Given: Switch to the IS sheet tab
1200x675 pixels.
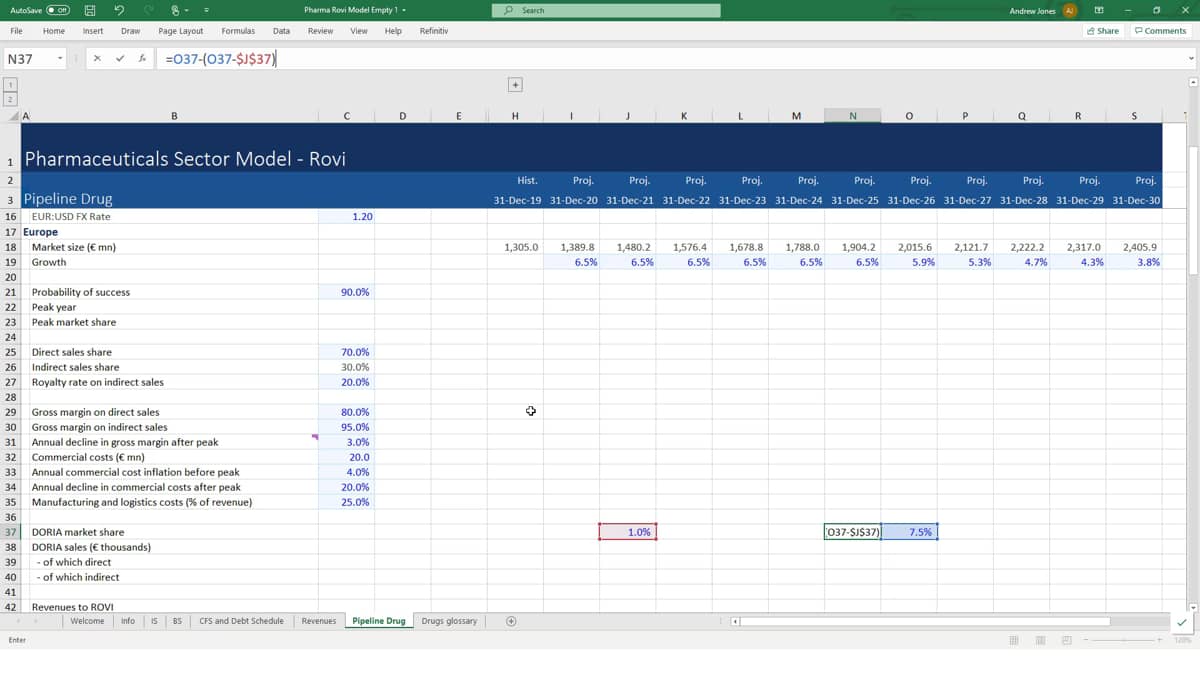Looking at the screenshot, I should [154, 621].
